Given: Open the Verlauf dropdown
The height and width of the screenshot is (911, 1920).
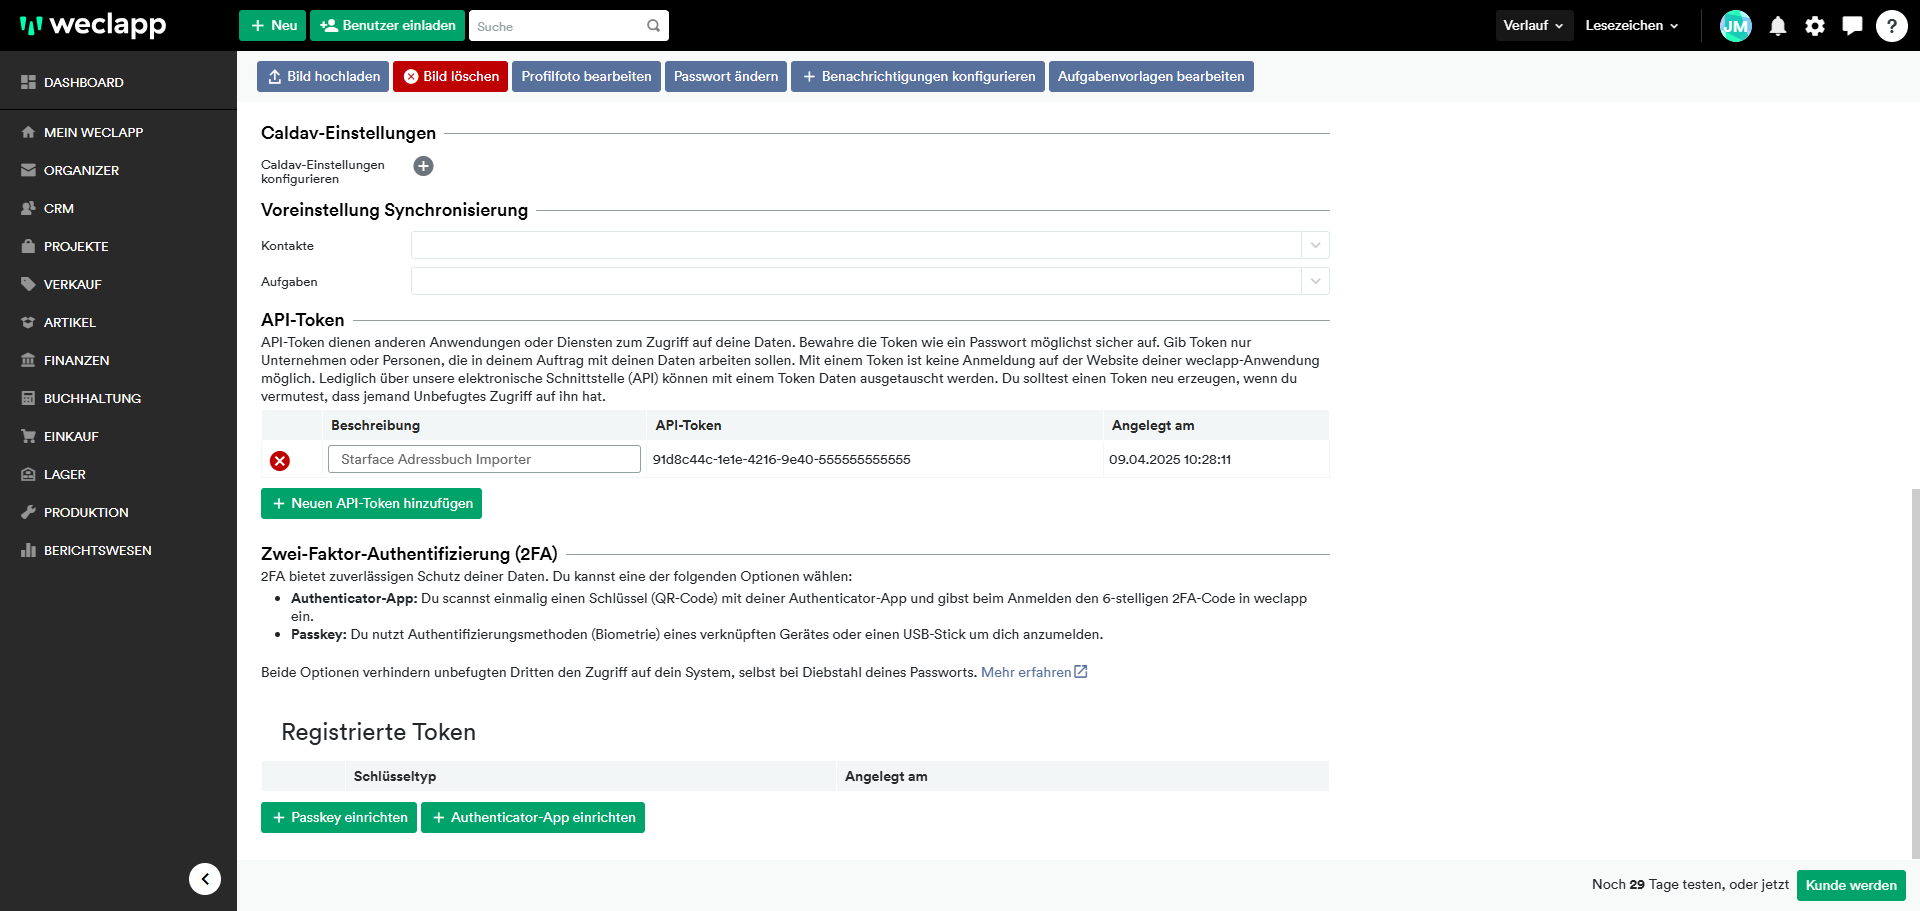Looking at the screenshot, I should coord(1533,26).
